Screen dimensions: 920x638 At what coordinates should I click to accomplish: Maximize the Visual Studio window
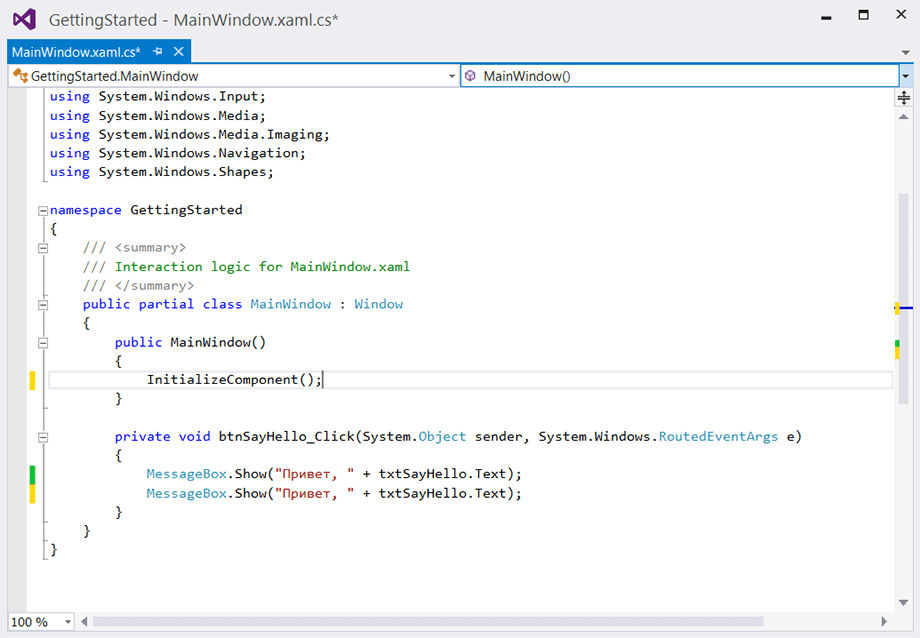click(863, 15)
